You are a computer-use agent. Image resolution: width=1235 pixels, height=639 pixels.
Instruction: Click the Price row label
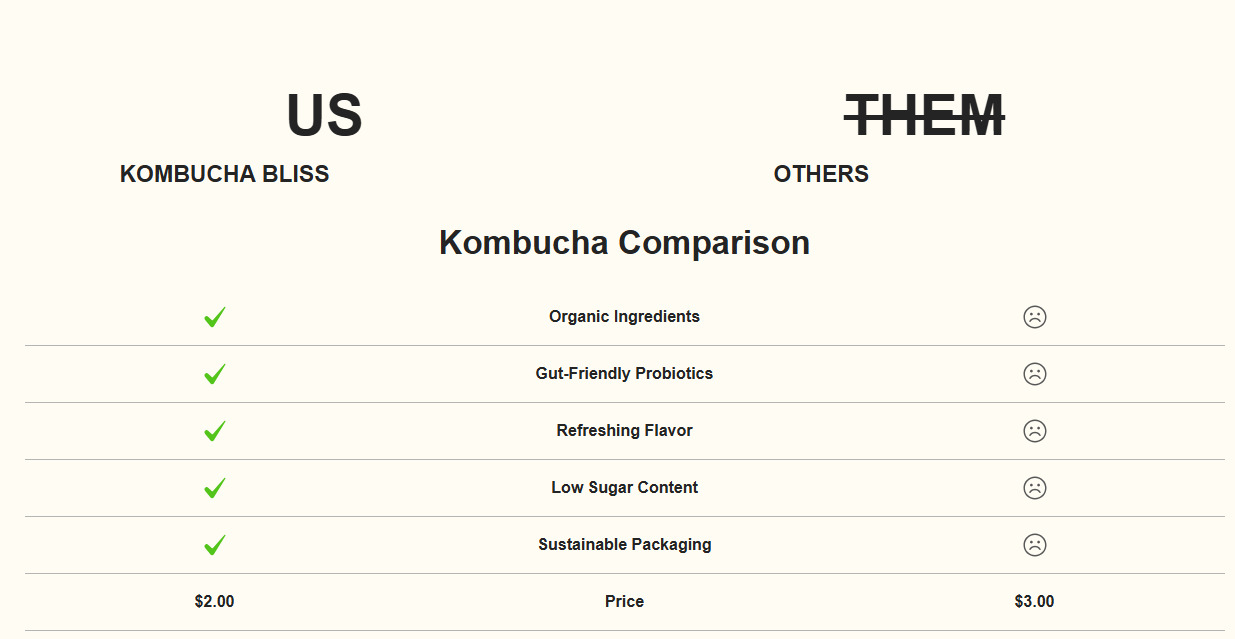tap(624, 602)
